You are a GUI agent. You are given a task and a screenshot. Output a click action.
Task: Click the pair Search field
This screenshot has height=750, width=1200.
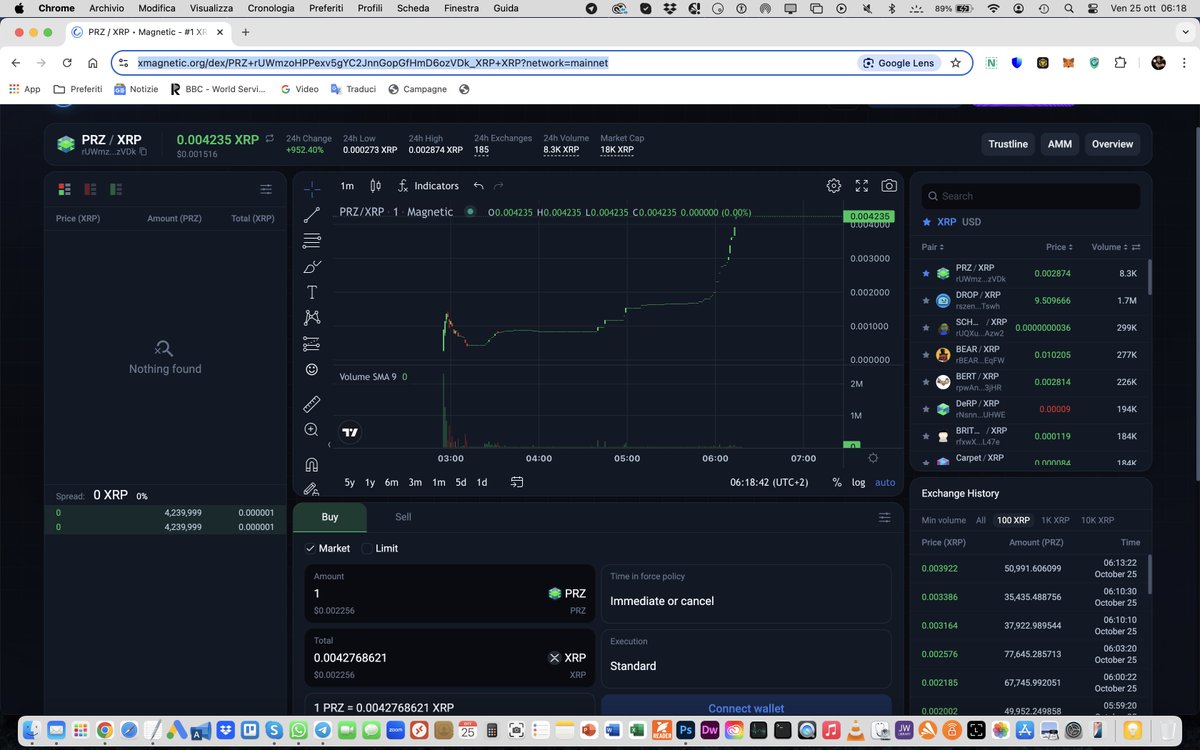pyautogui.click(x=1030, y=196)
